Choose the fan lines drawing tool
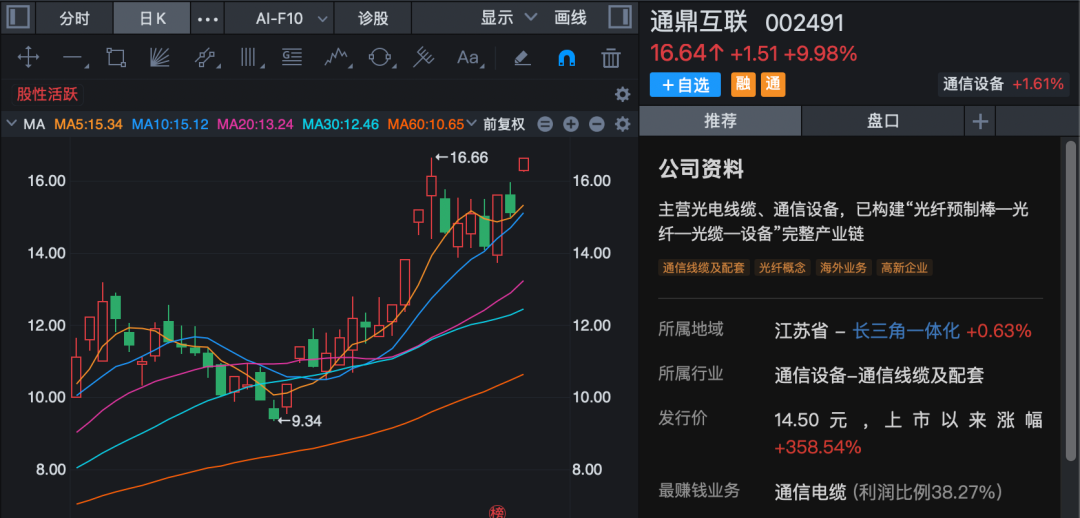Screen dimensions: 1080x518 click(x=160, y=58)
